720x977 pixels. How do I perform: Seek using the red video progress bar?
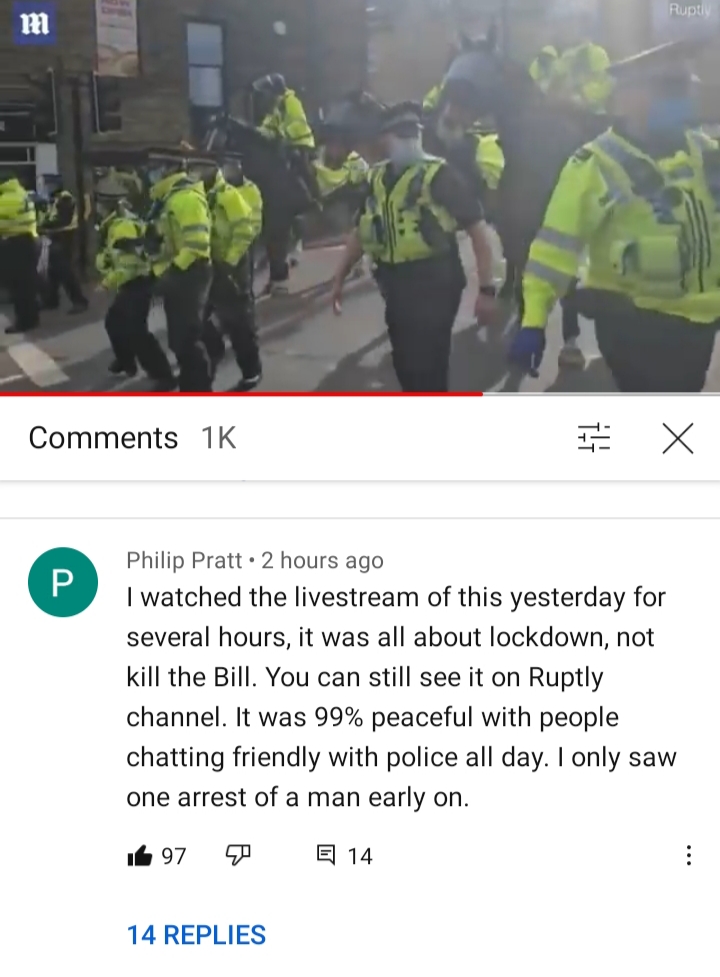coord(241,394)
